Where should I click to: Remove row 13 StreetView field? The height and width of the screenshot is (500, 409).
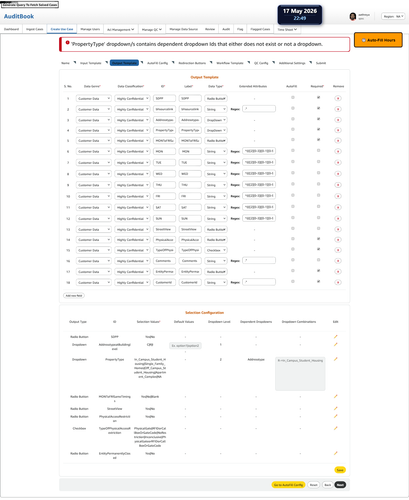(x=338, y=229)
